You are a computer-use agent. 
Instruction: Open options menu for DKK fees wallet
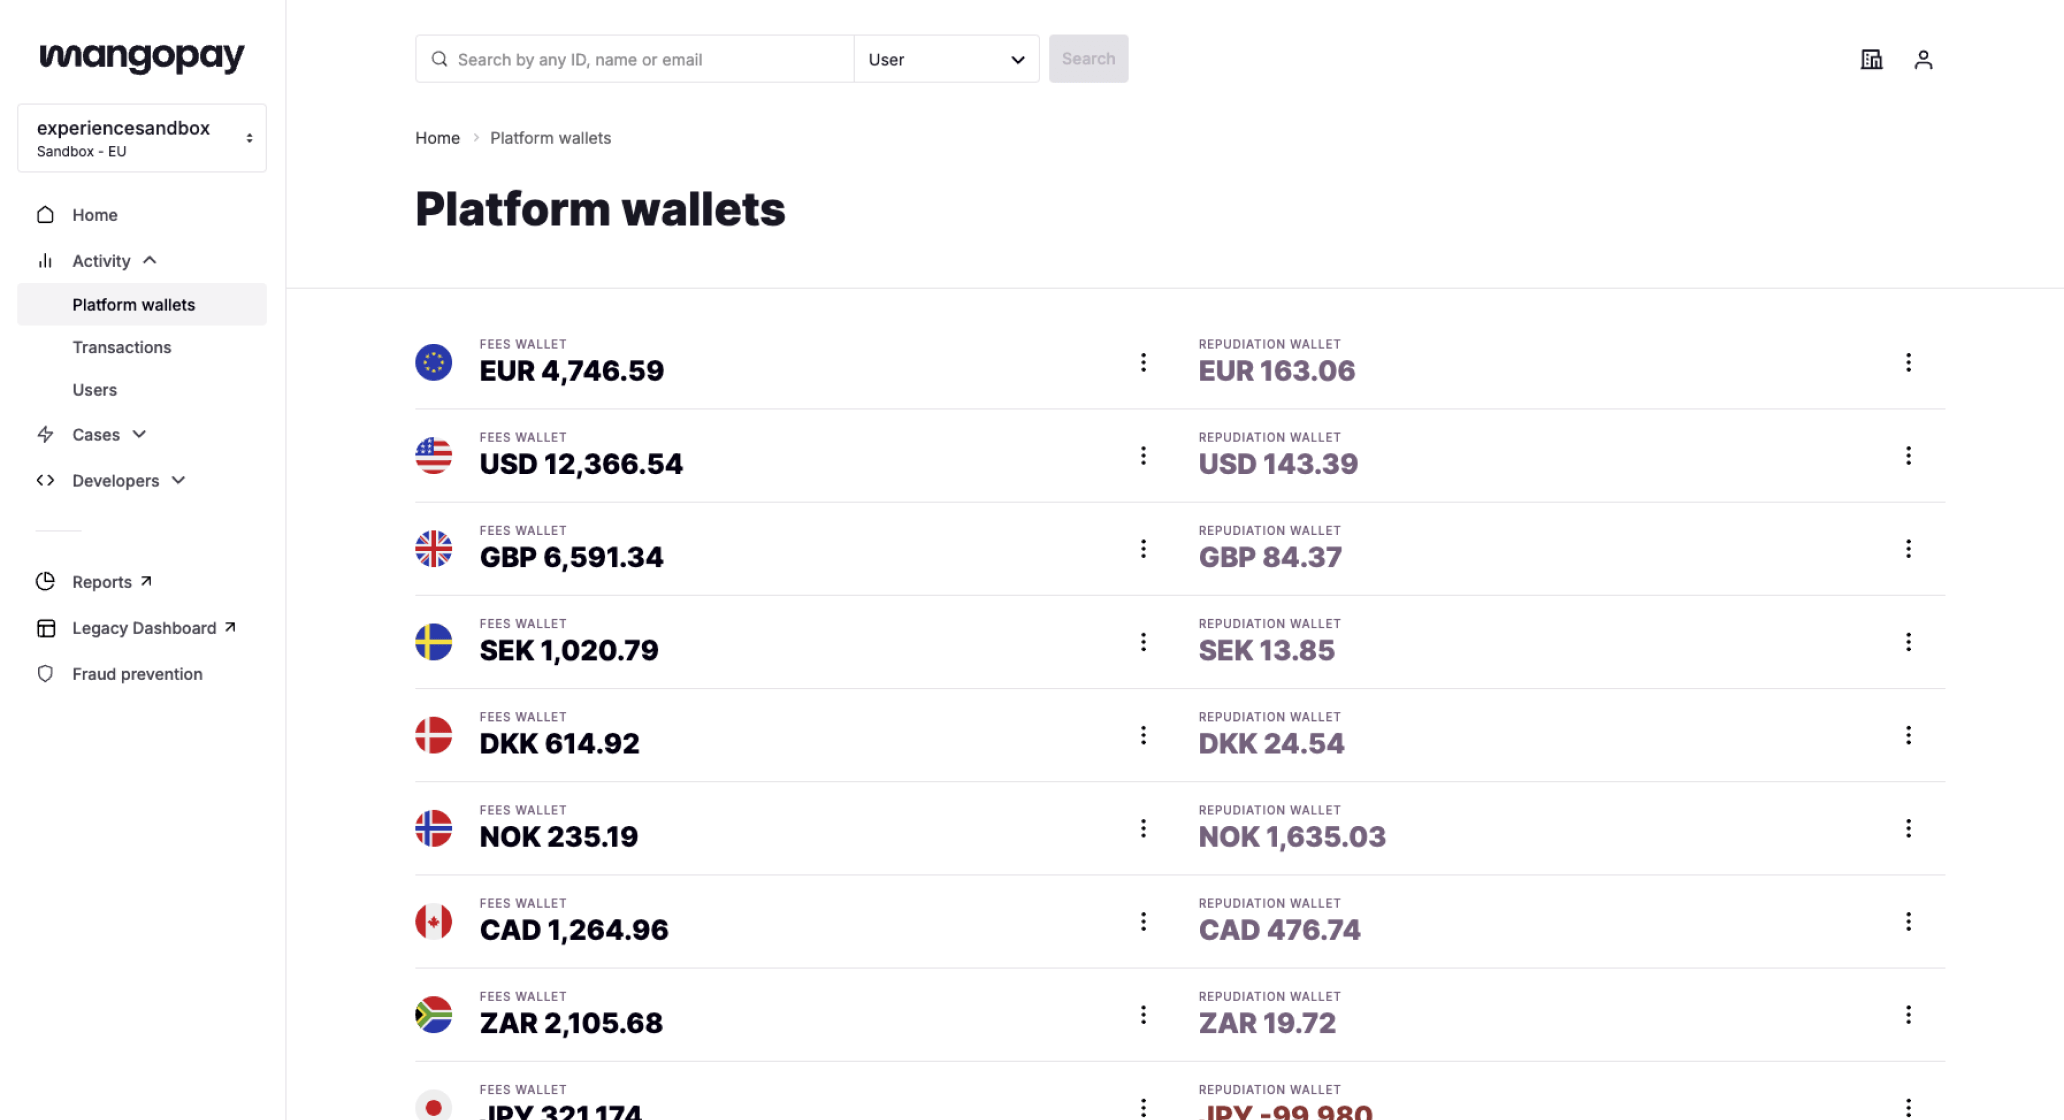pyautogui.click(x=1143, y=735)
